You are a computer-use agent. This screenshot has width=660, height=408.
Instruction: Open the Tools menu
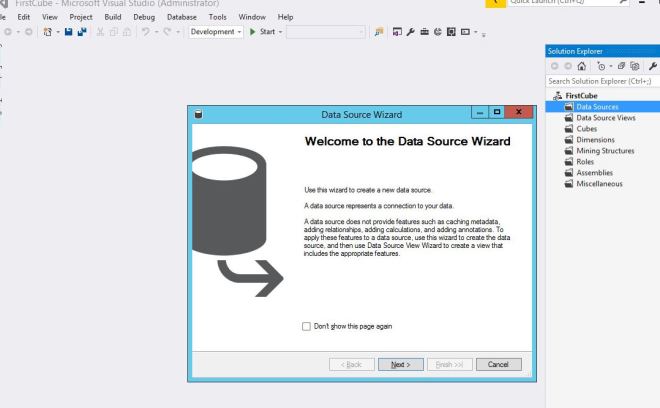(x=217, y=17)
